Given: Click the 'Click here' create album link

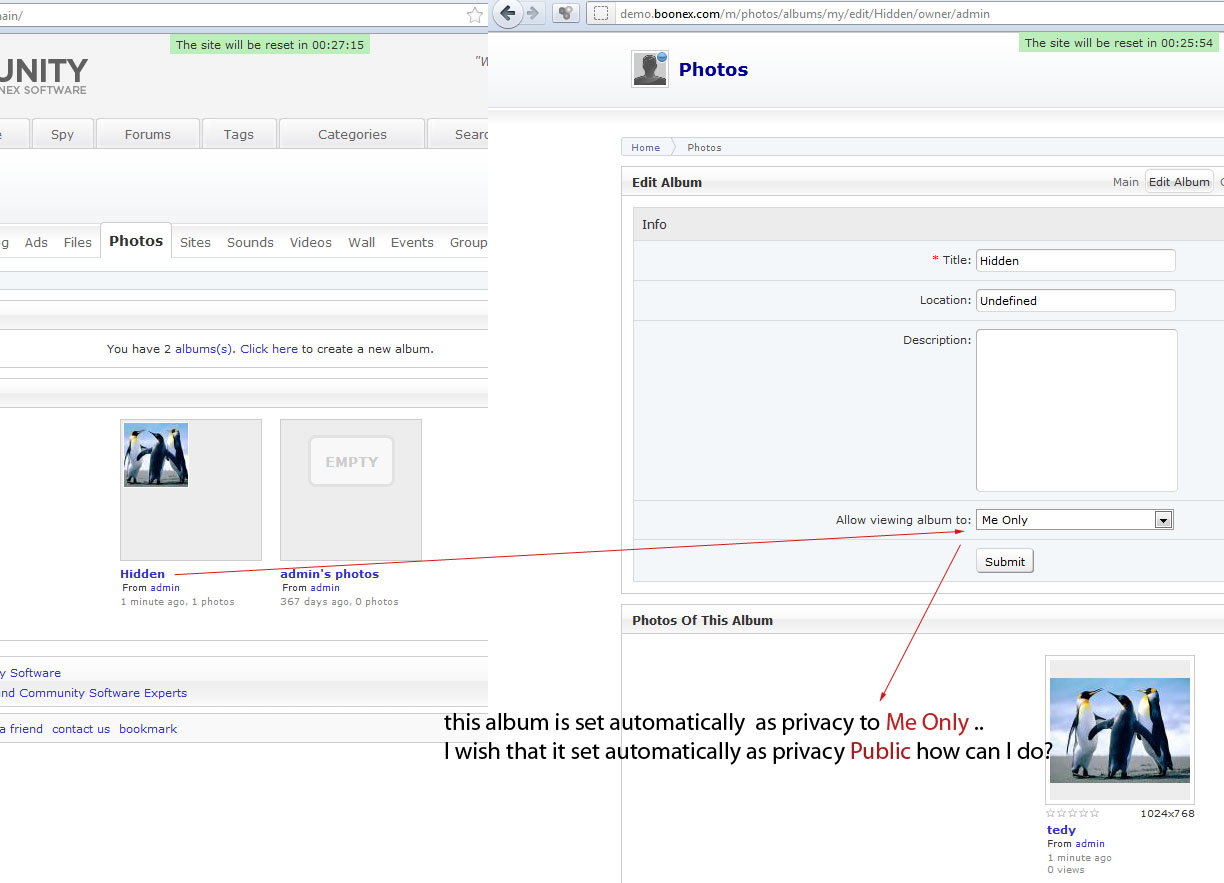Looking at the screenshot, I should (x=269, y=349).
